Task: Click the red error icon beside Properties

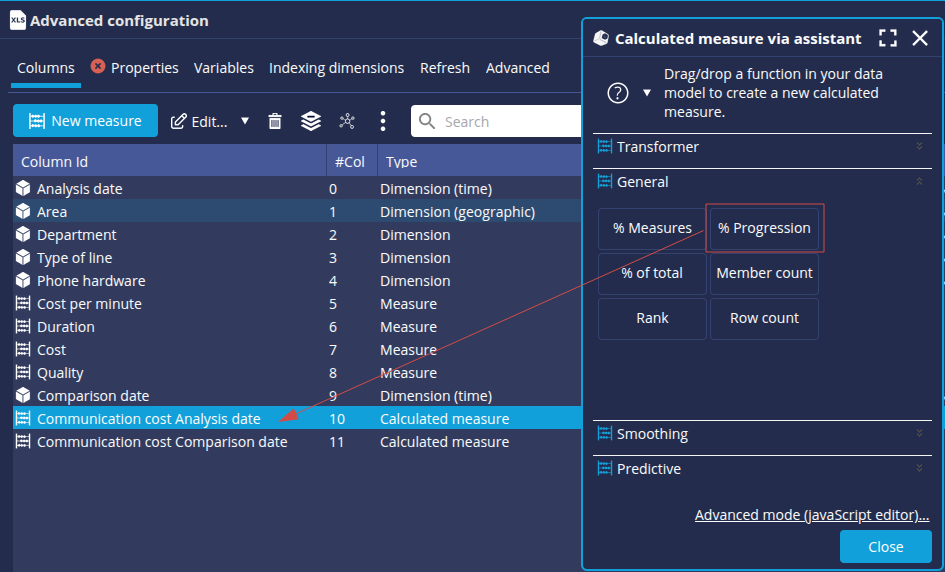Action: (x=98, y=67)
